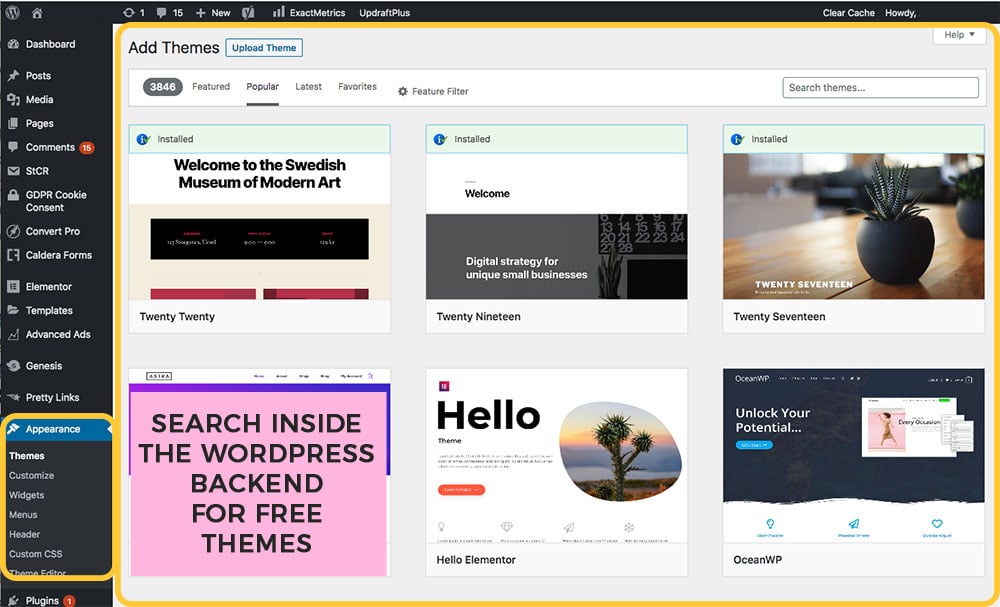Open Widgets under Appearance

click(x=26, y=495)
